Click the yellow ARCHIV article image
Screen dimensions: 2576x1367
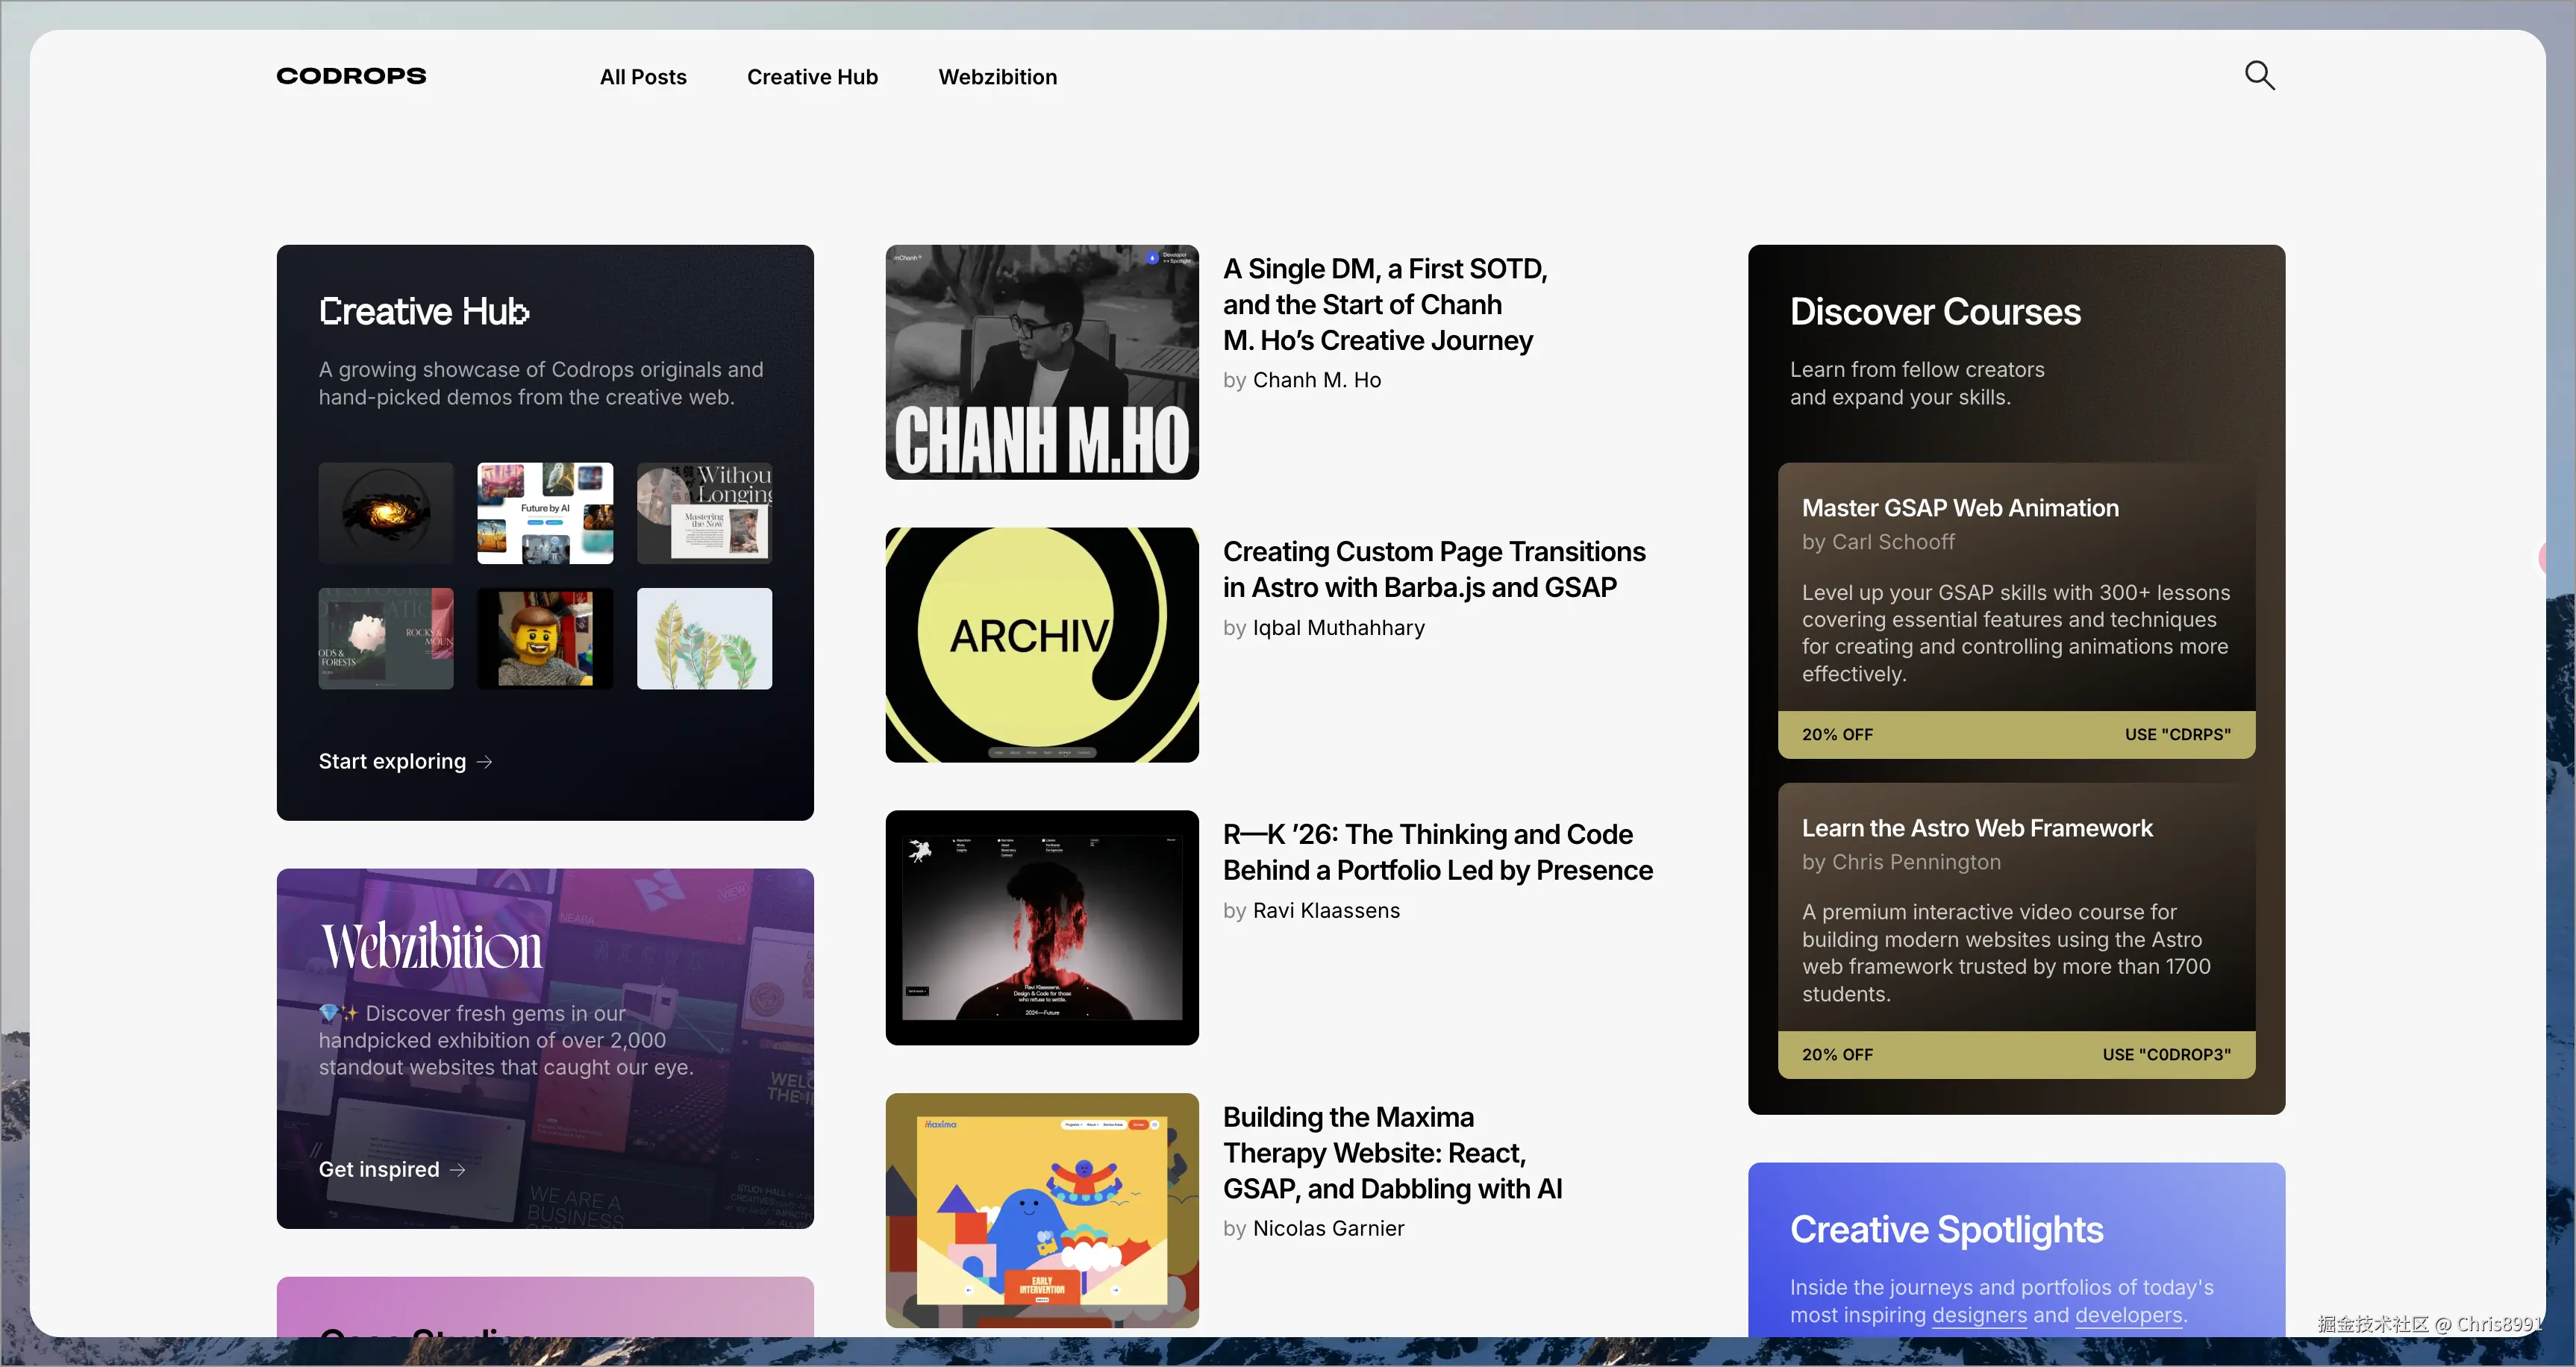coord(1042,645)
